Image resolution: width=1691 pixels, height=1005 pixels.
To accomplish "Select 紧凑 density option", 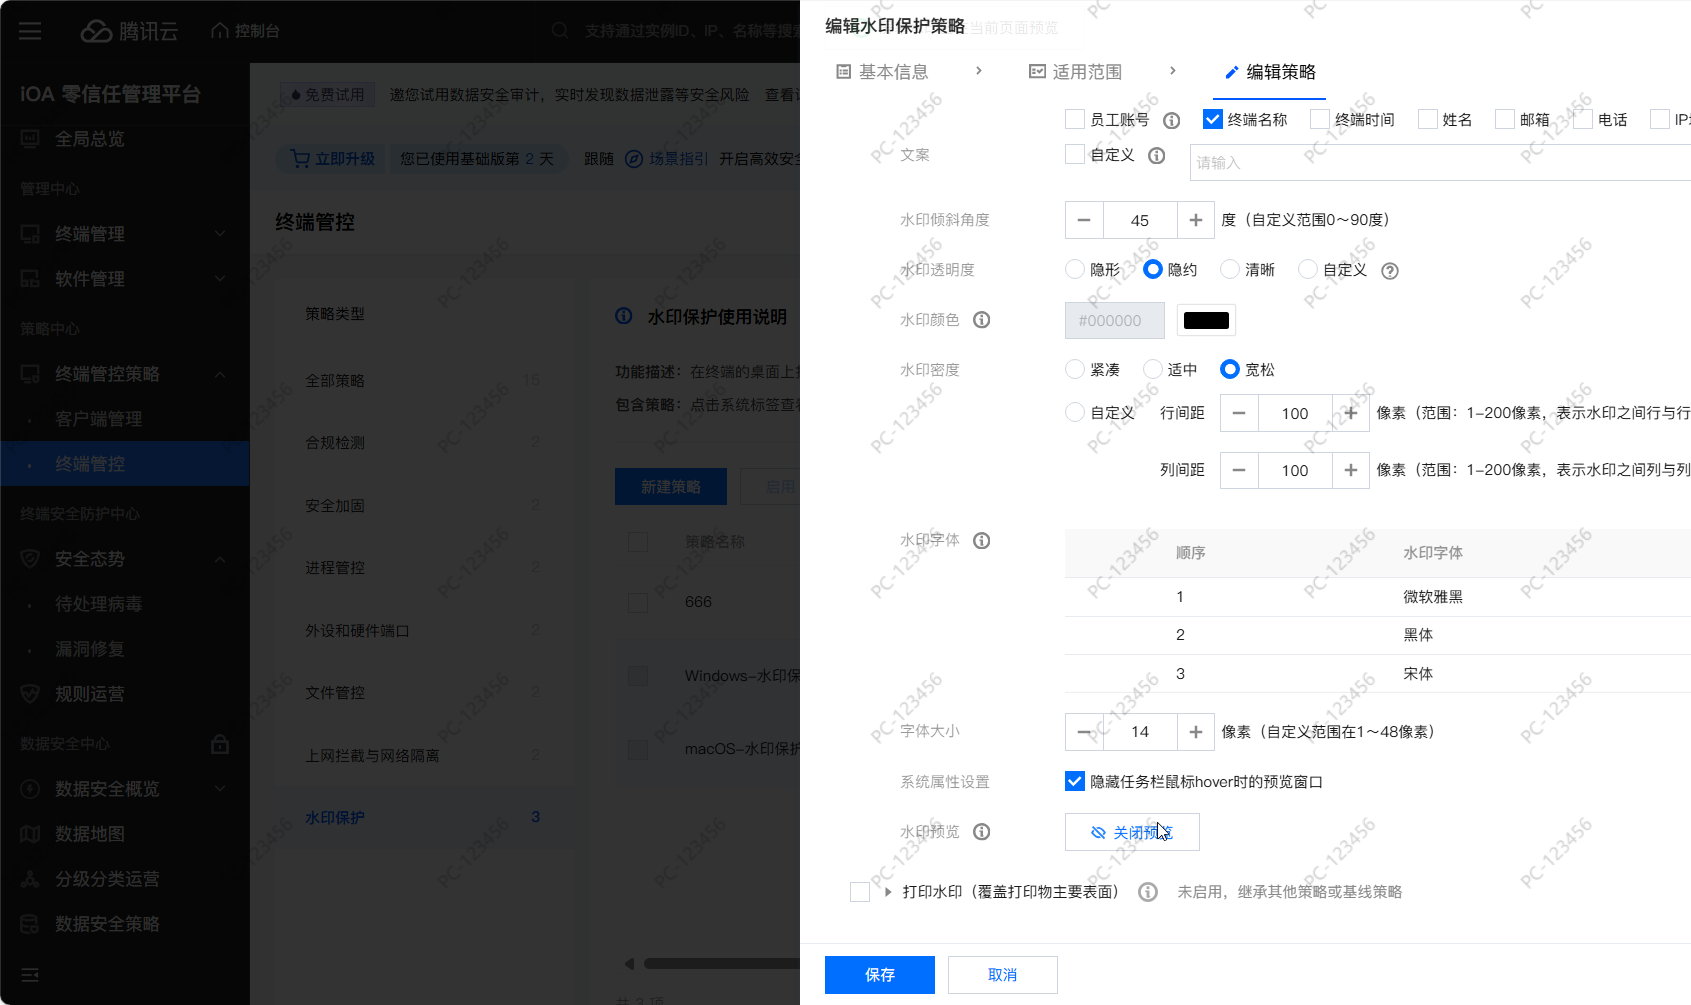I will (x=1075, y=369).
